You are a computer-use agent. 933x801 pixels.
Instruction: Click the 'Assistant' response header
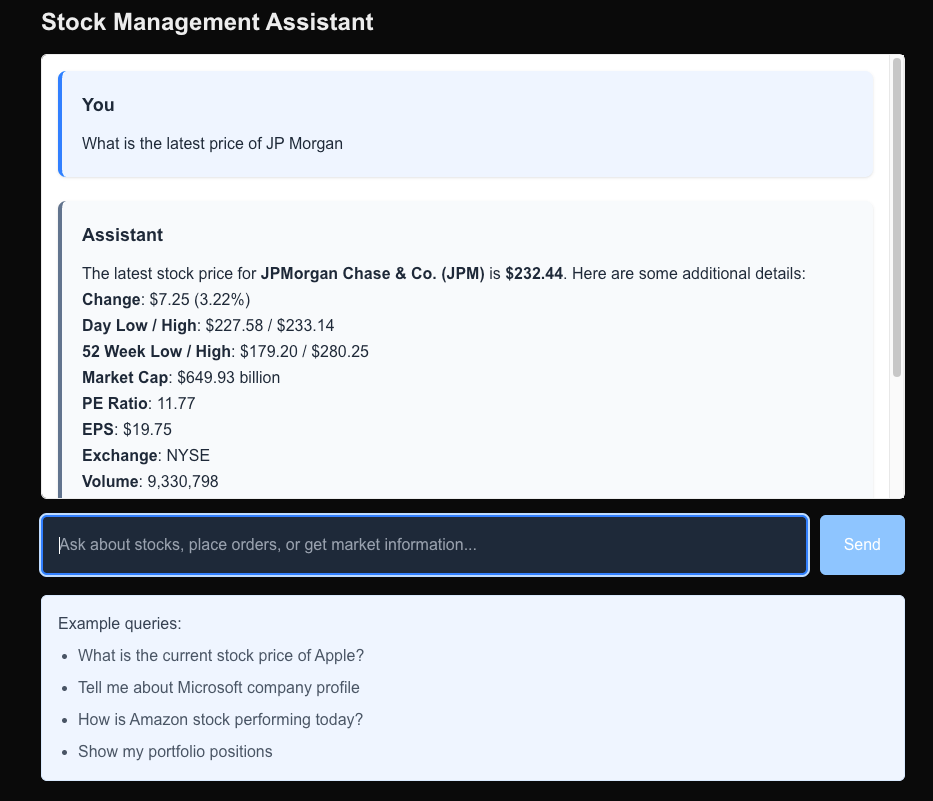(122, 235)
